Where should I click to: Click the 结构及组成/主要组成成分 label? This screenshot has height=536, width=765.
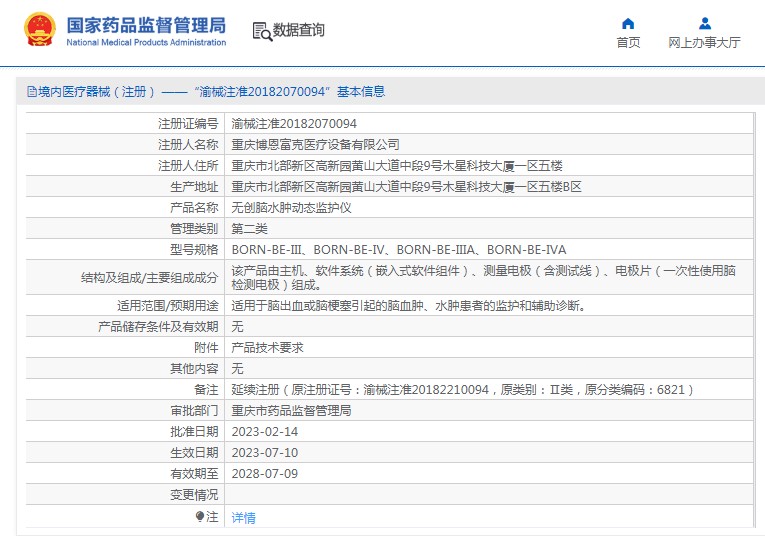[x=149, y=277]
